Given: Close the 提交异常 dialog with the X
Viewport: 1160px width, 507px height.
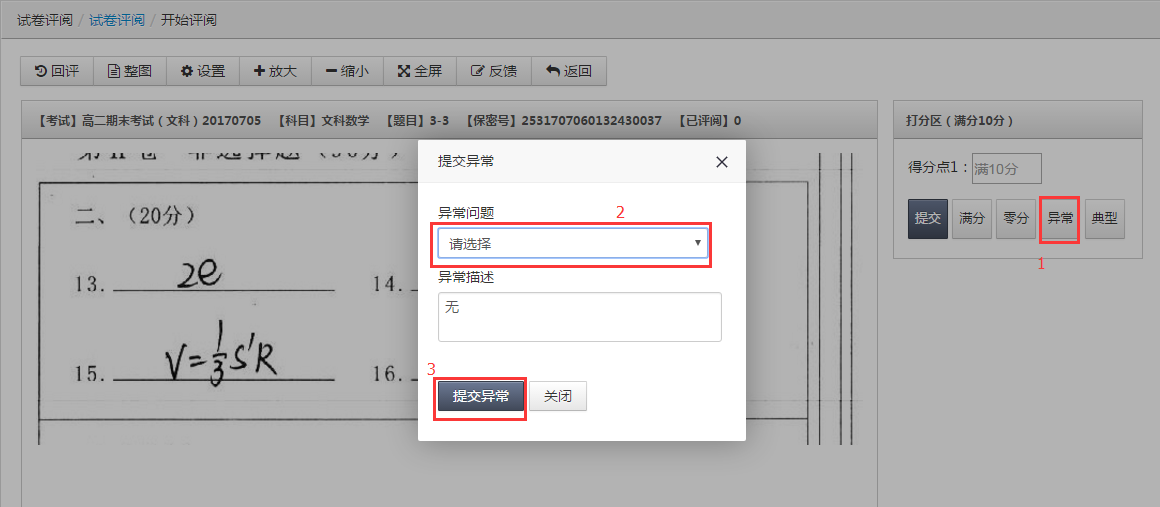Looking at the screenshot, I should pyautogui.click(x=722, y=162).
